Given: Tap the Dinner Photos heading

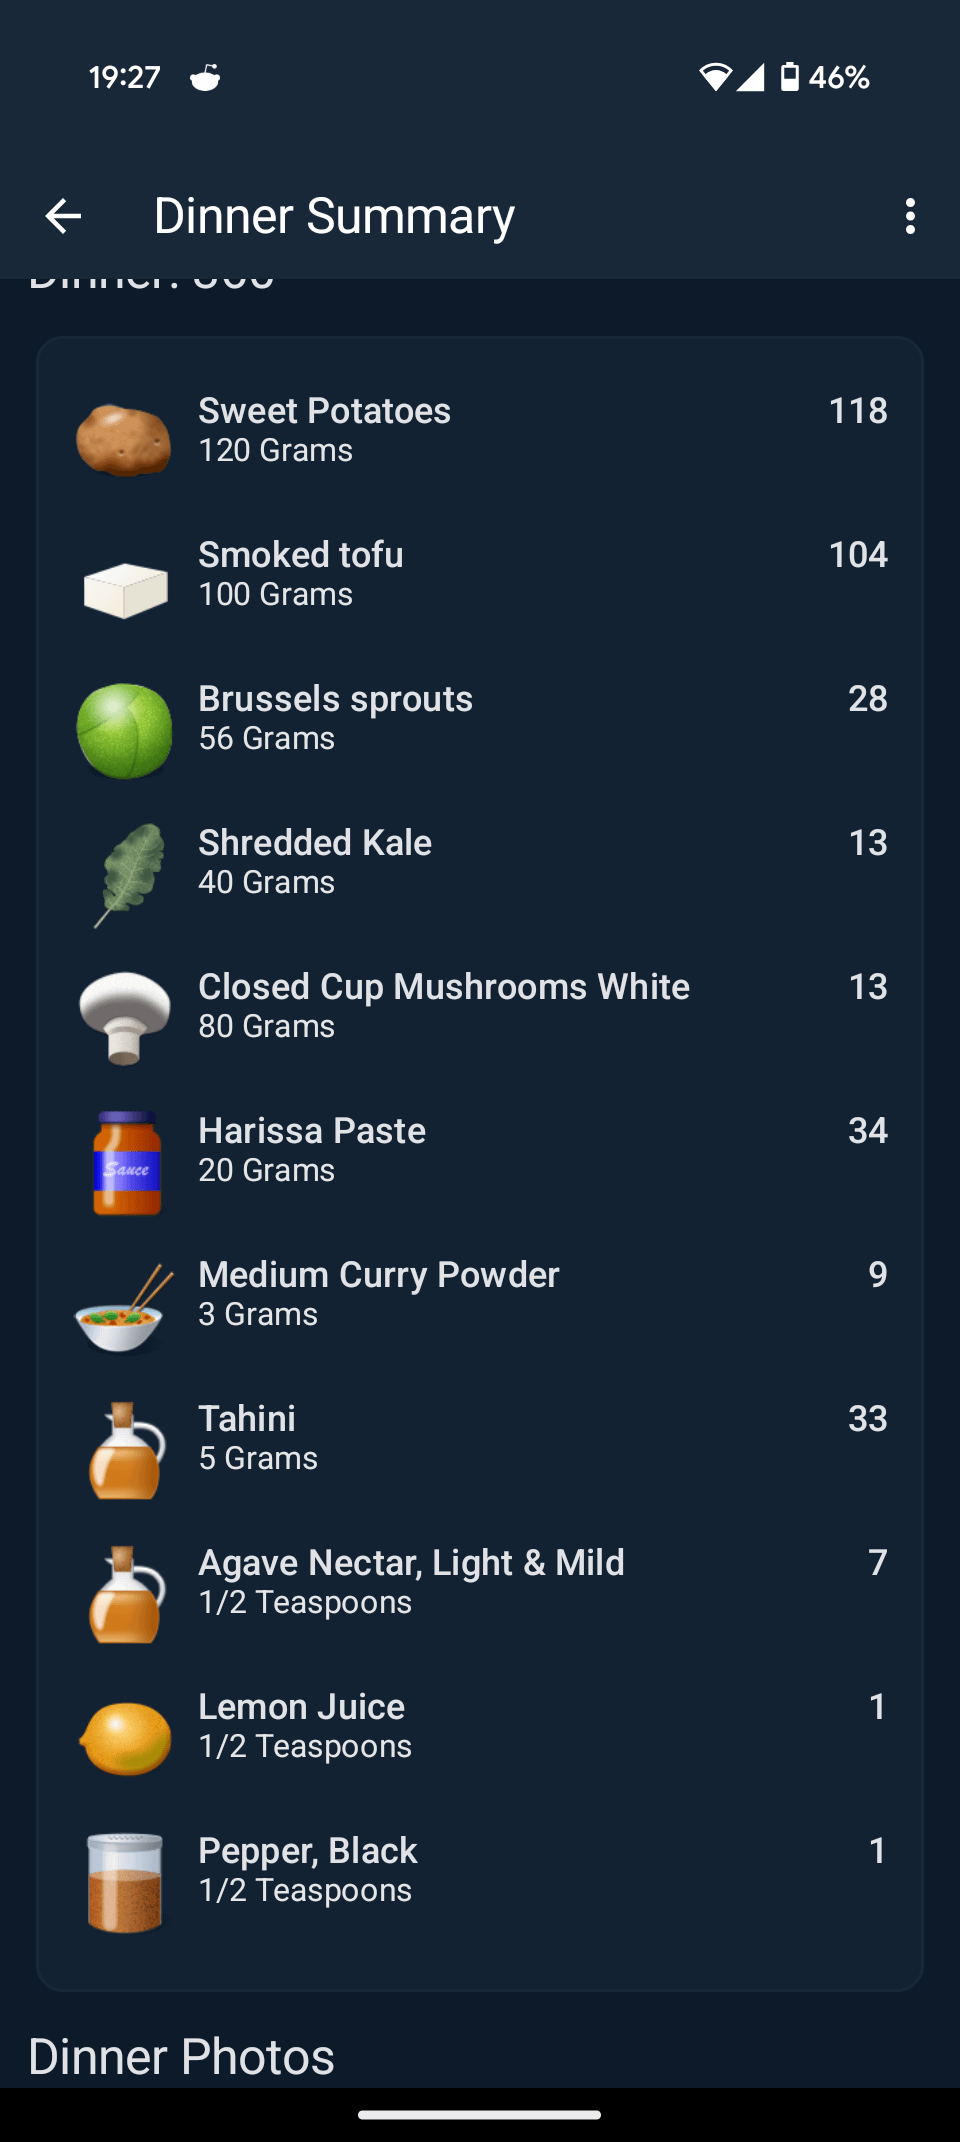Looking at the screenshot, I should (x=181, y=2057).
